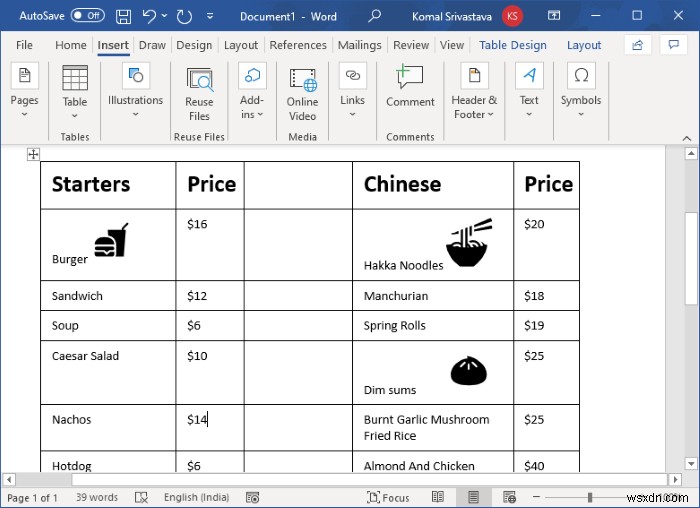The height and width of the screenshot is (508, 700).
Task: Collapse the ribbon with the chevron
Action: point(687,138)
